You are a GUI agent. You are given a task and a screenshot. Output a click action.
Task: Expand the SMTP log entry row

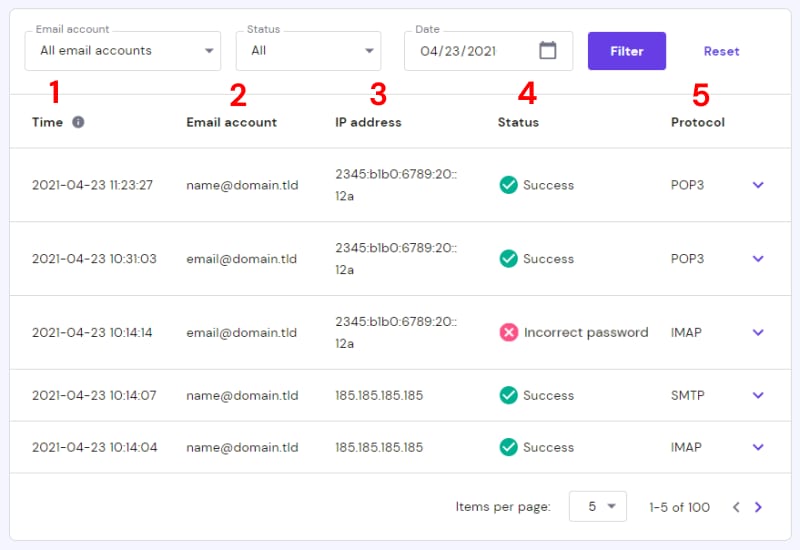click(758, 395)
